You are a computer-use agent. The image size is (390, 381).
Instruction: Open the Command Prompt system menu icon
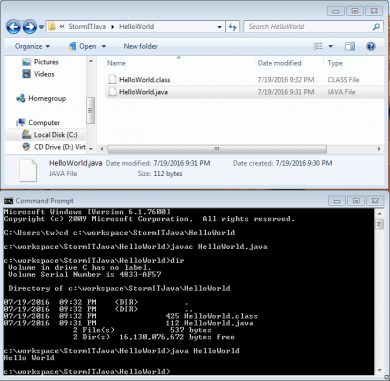click(x=8, y=201)
